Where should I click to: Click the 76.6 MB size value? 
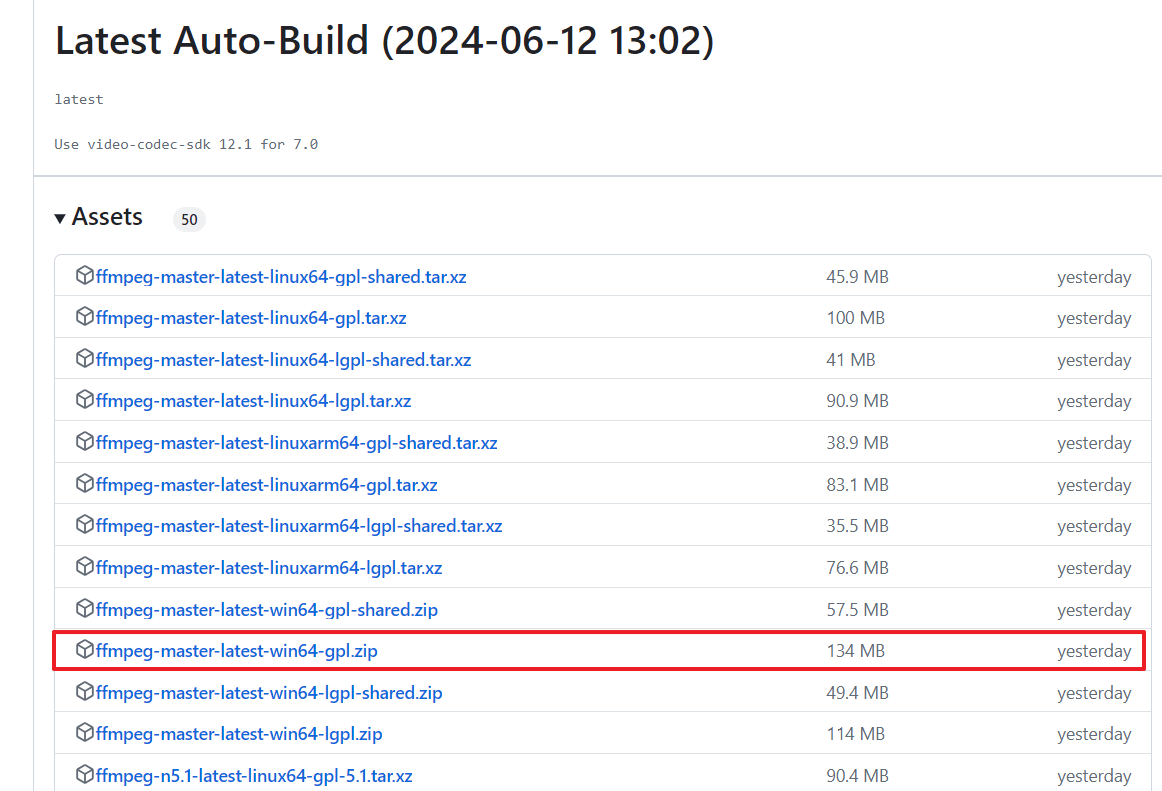coord(857,568)
